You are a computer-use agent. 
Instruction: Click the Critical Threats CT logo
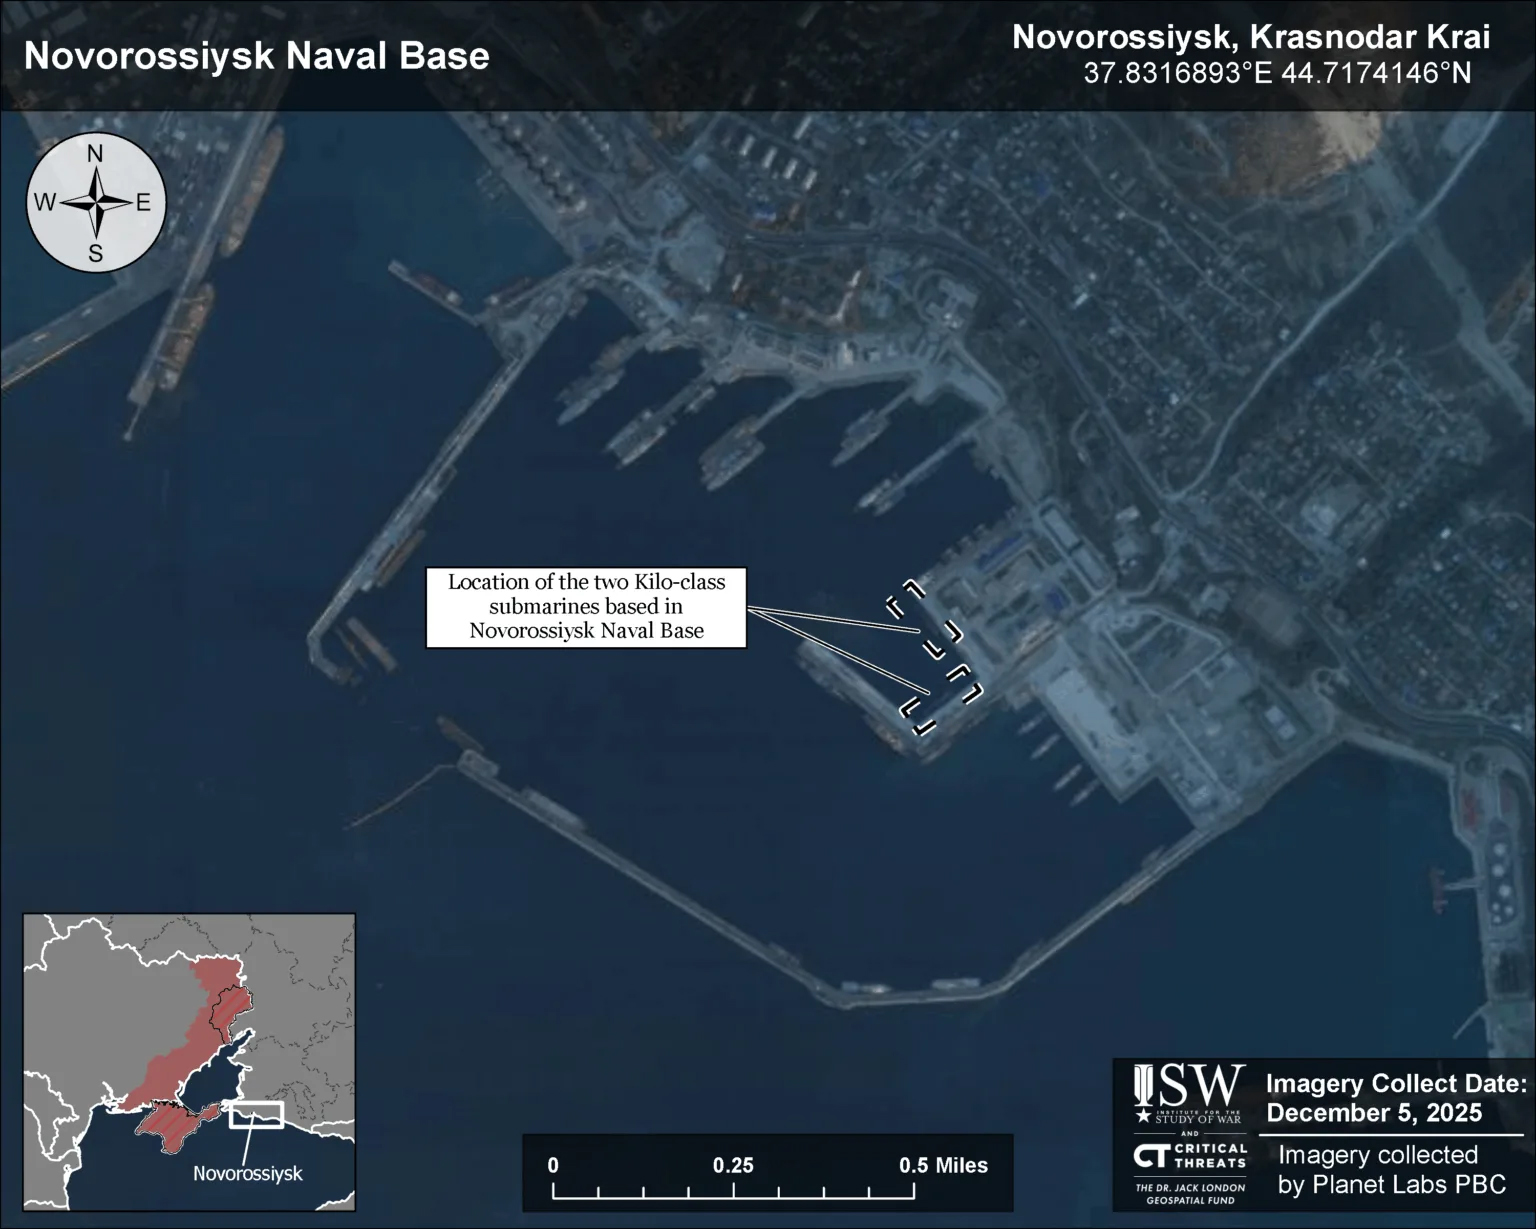pos(1190,1156)
